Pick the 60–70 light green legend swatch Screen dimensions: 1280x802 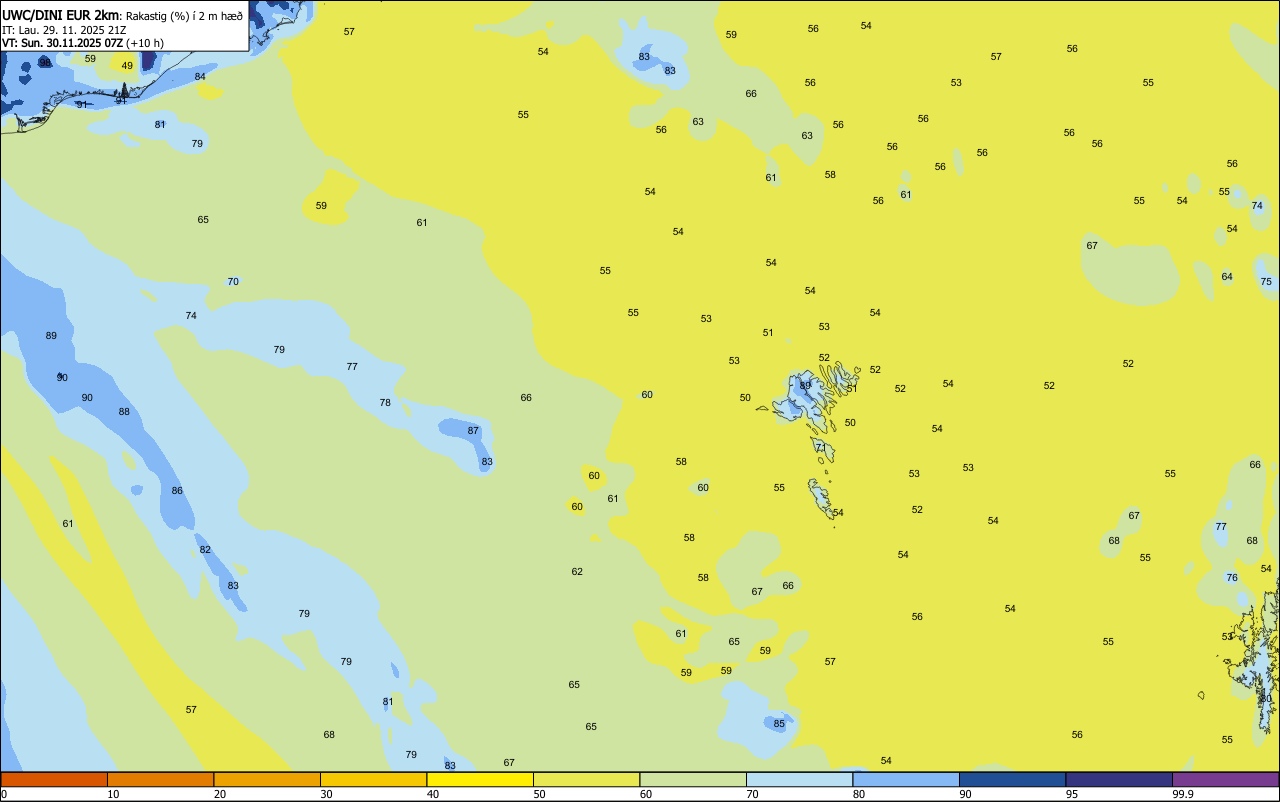pos(693,779)
